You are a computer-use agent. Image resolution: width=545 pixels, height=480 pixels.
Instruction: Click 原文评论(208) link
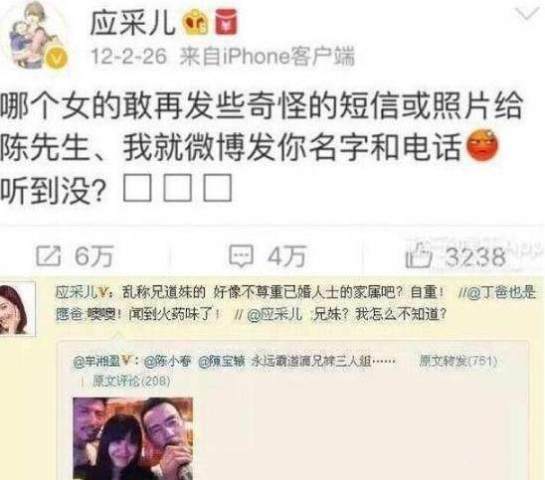(x=131, y=381)
